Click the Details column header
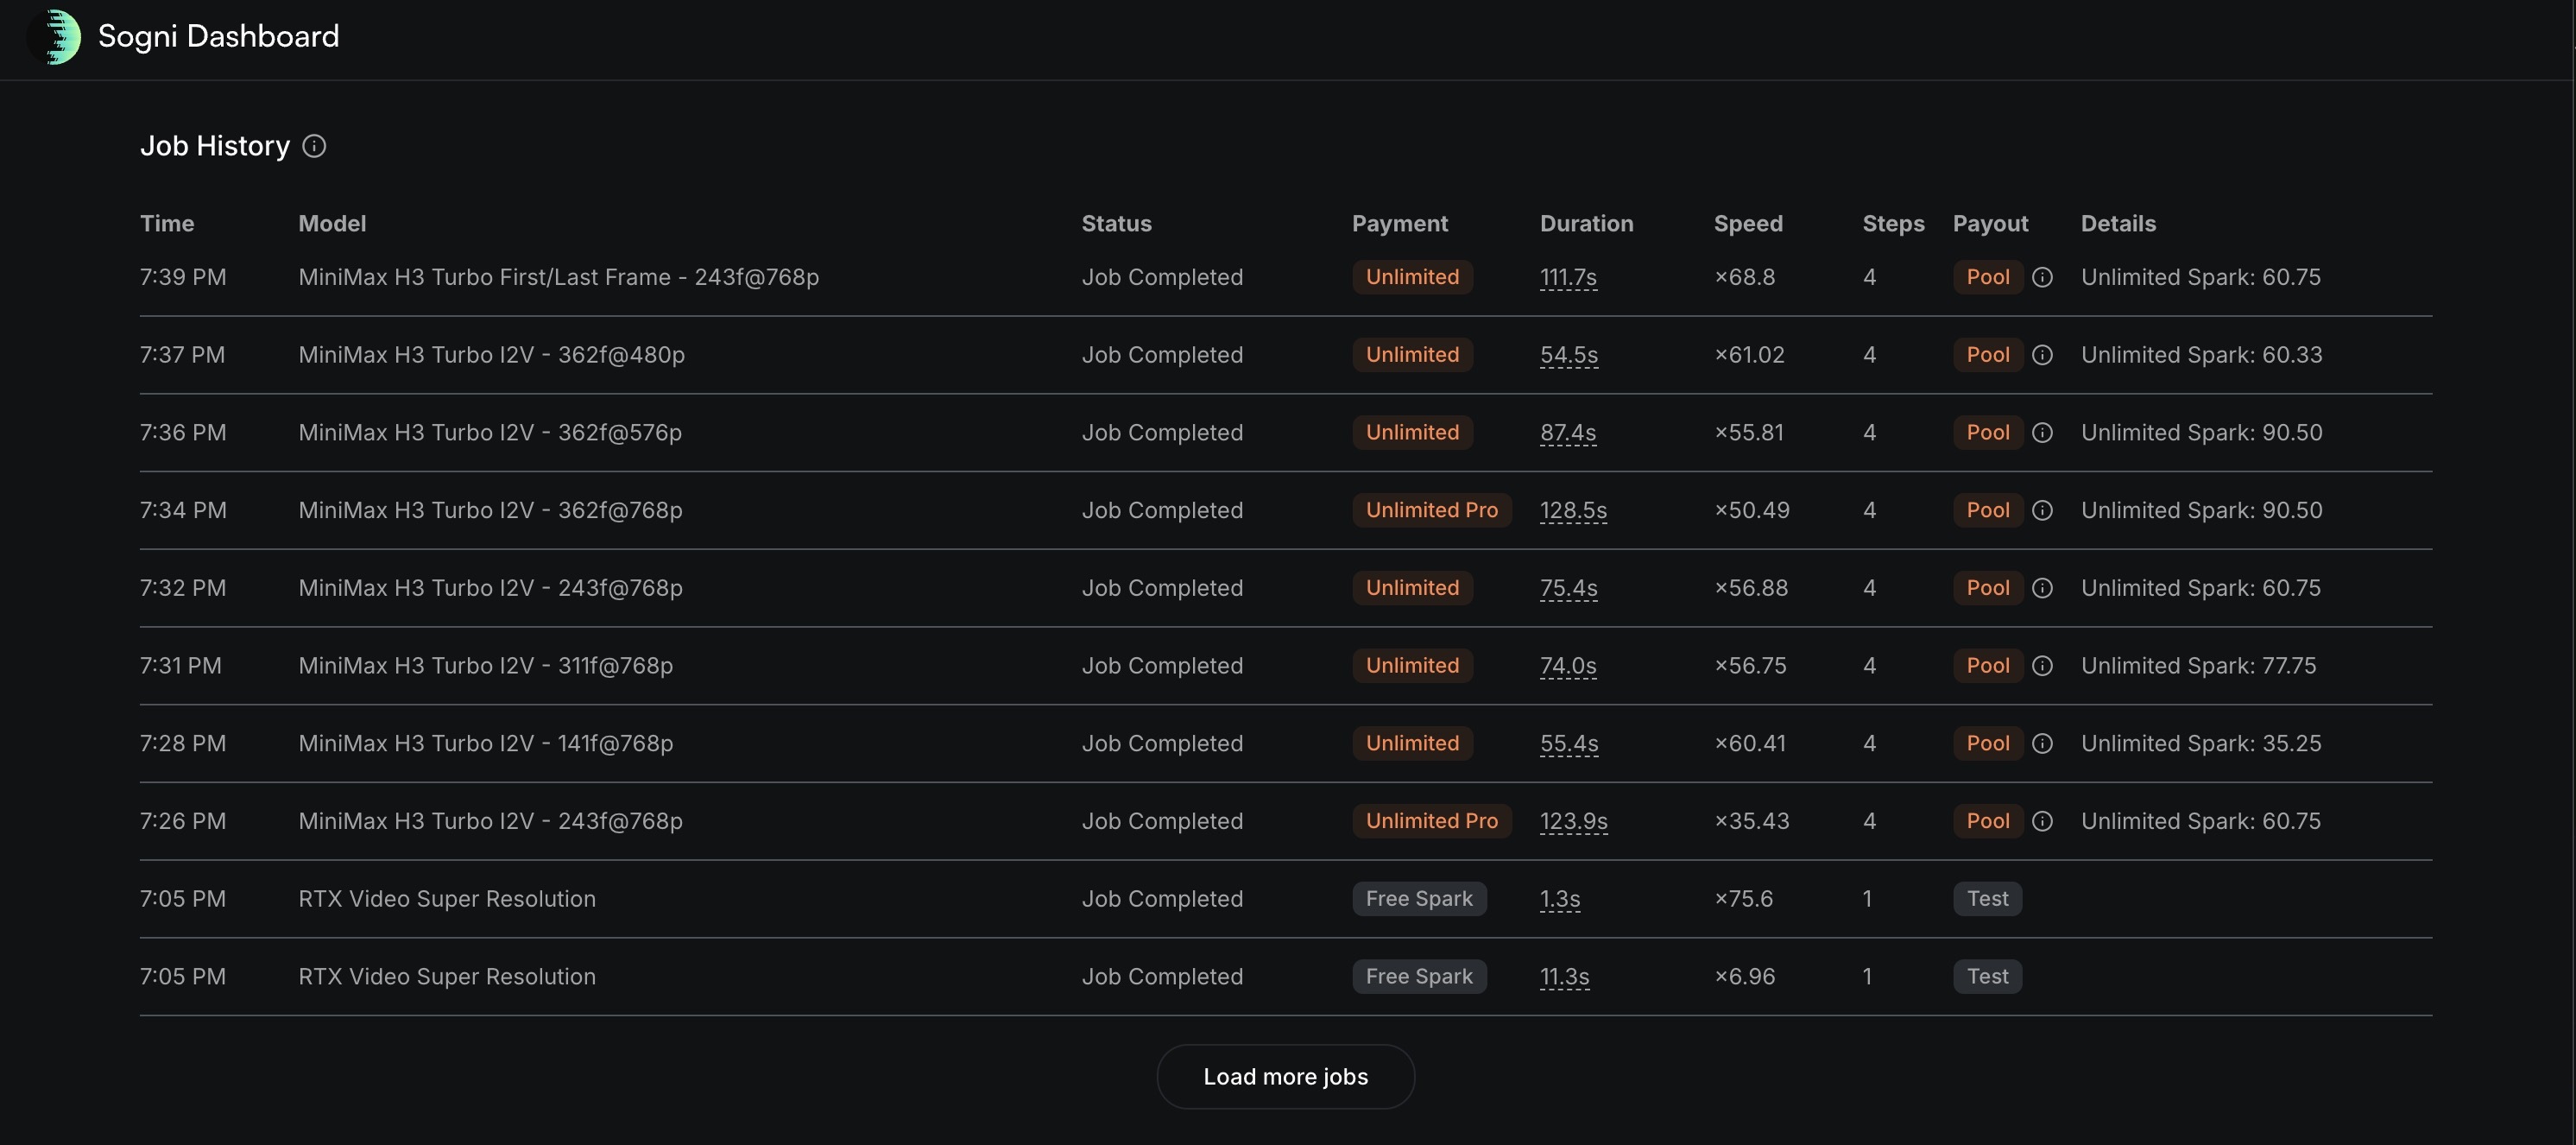 2118,223
